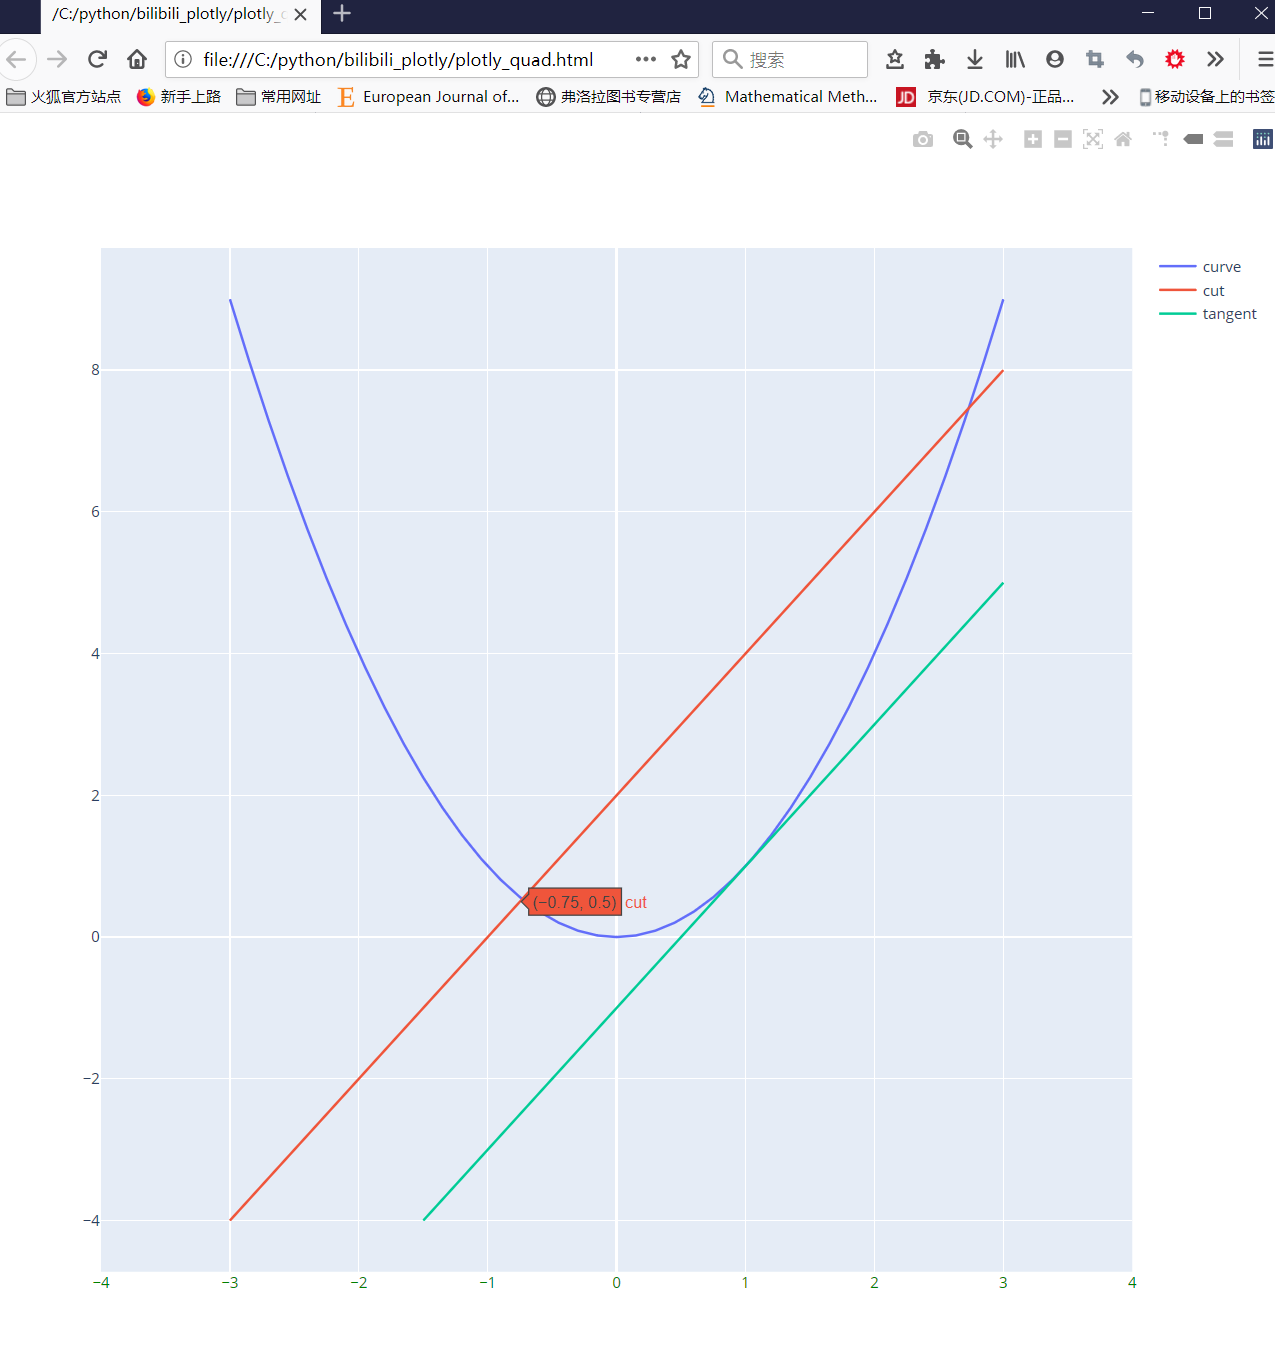The width and height of the screenshot is (1275, 1362).
Task: Click the undo arrow toolbar icon
Action: (x=1135, y=59)
